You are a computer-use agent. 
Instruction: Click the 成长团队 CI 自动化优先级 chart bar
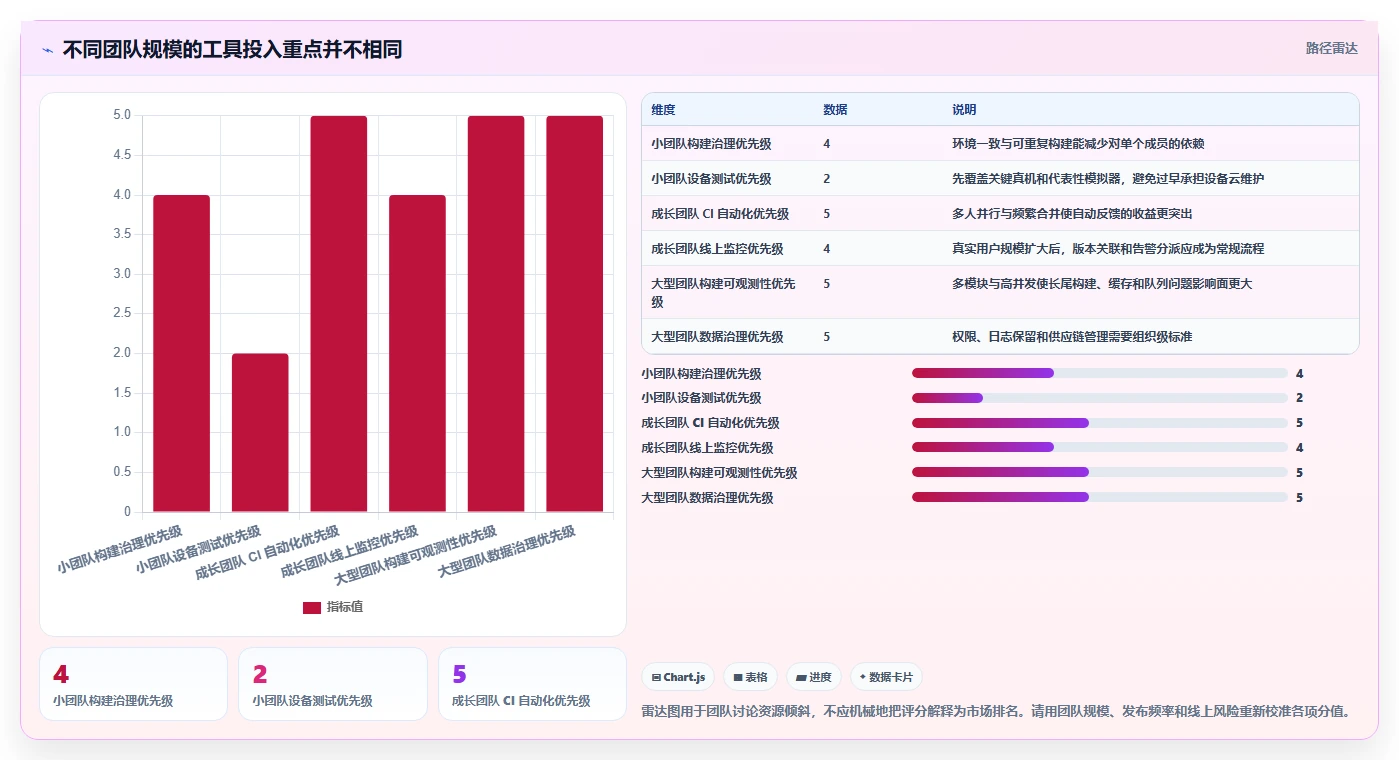click(x=339, y=314)
